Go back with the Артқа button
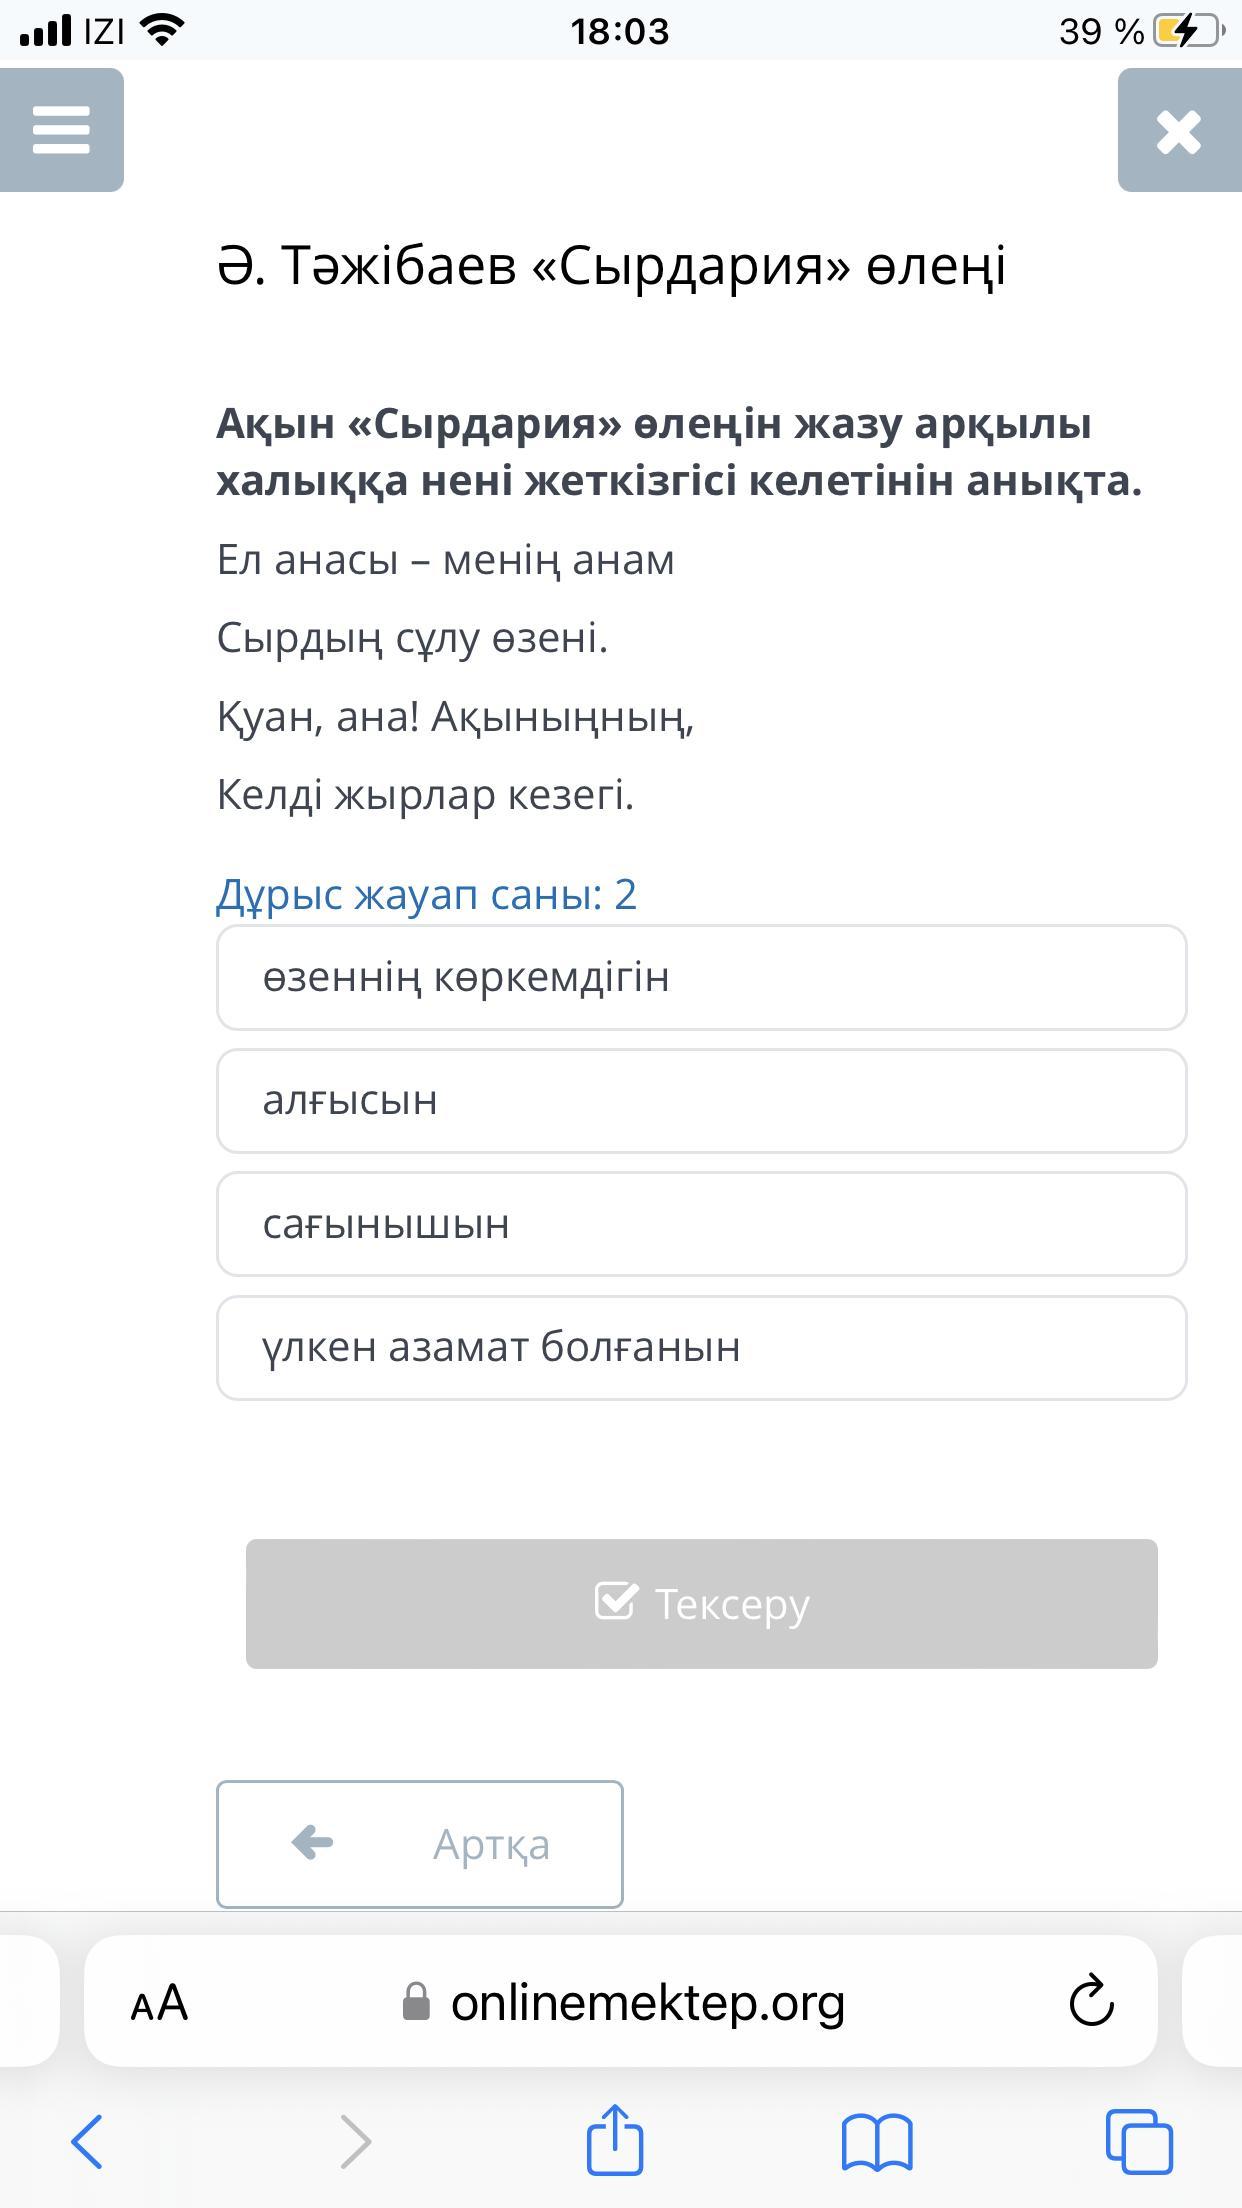The width and height of the screenshot is (1242, 2208). [420, 1844]
